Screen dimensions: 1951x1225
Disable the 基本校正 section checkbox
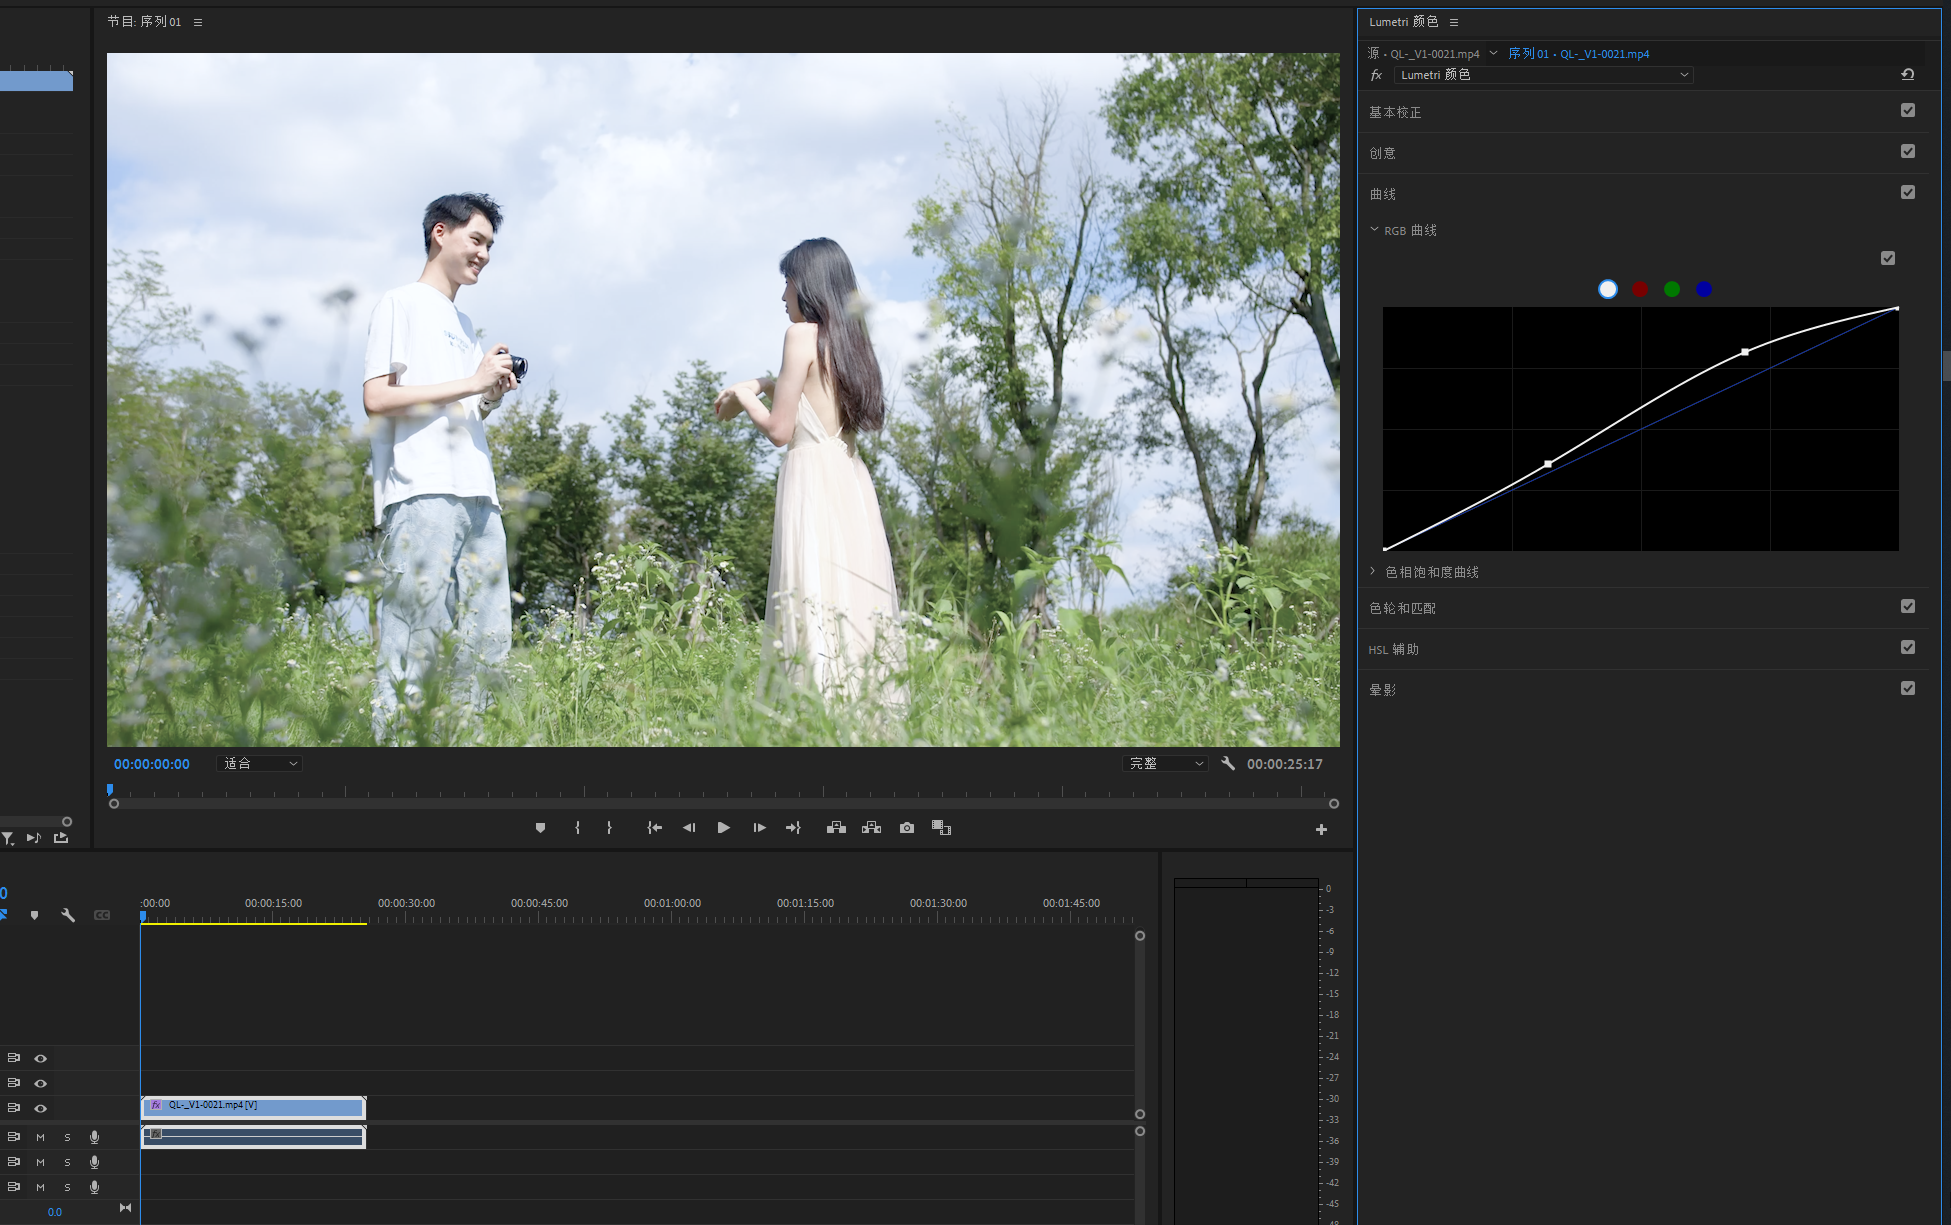pyautogui.click(x=1907, y=111)
